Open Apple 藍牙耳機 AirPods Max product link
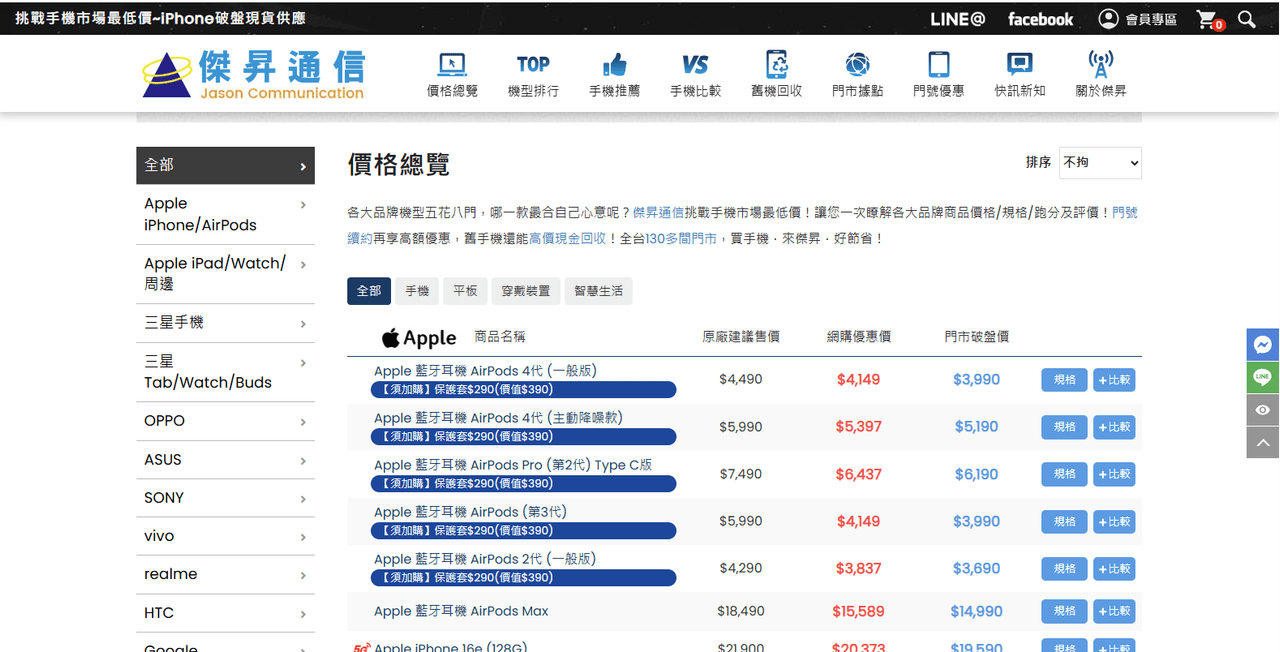This screenshot has height=652, width=1280. [461, 611]
